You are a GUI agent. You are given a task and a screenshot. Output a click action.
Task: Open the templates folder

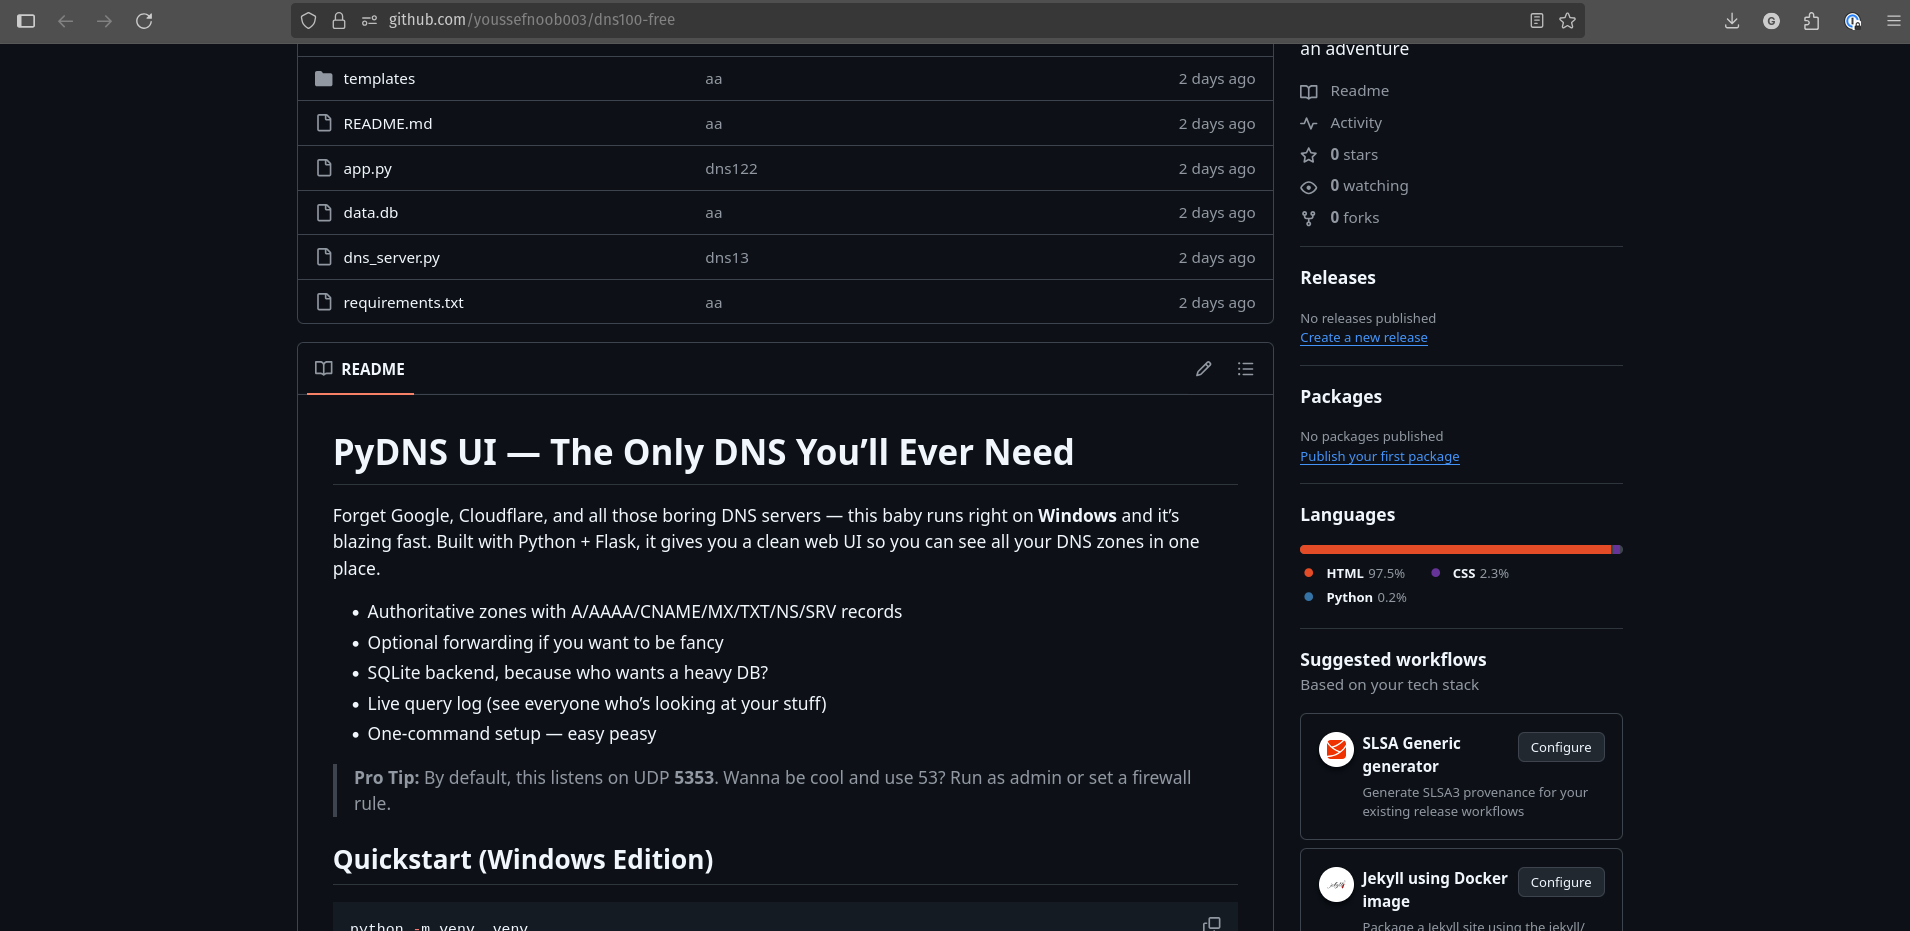[379, 79]
